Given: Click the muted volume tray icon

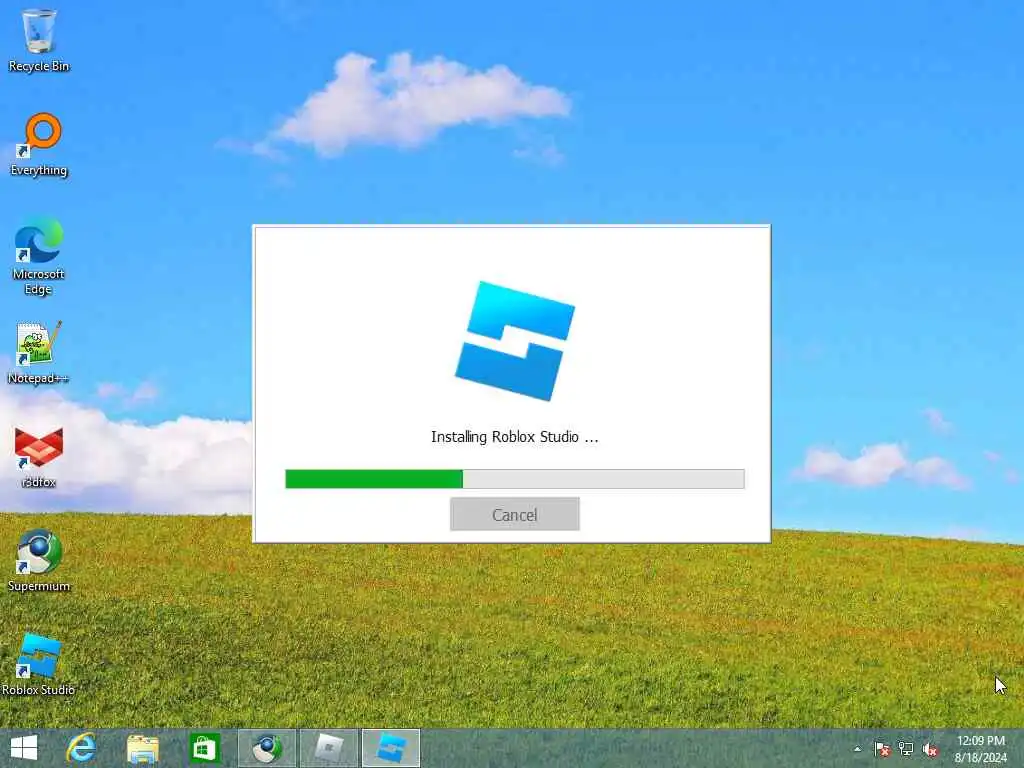Looking at the screenshot, I should 930,749.
